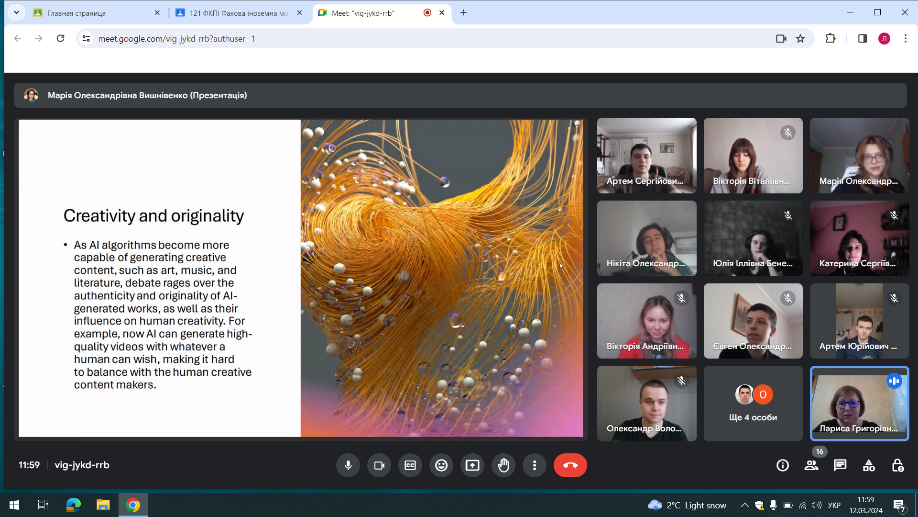Image resolution: width=918 pixels, height=517 pixels.
Task: Switch to the 'Главная страница' browser tab
Action: click(x=88, y=13)
